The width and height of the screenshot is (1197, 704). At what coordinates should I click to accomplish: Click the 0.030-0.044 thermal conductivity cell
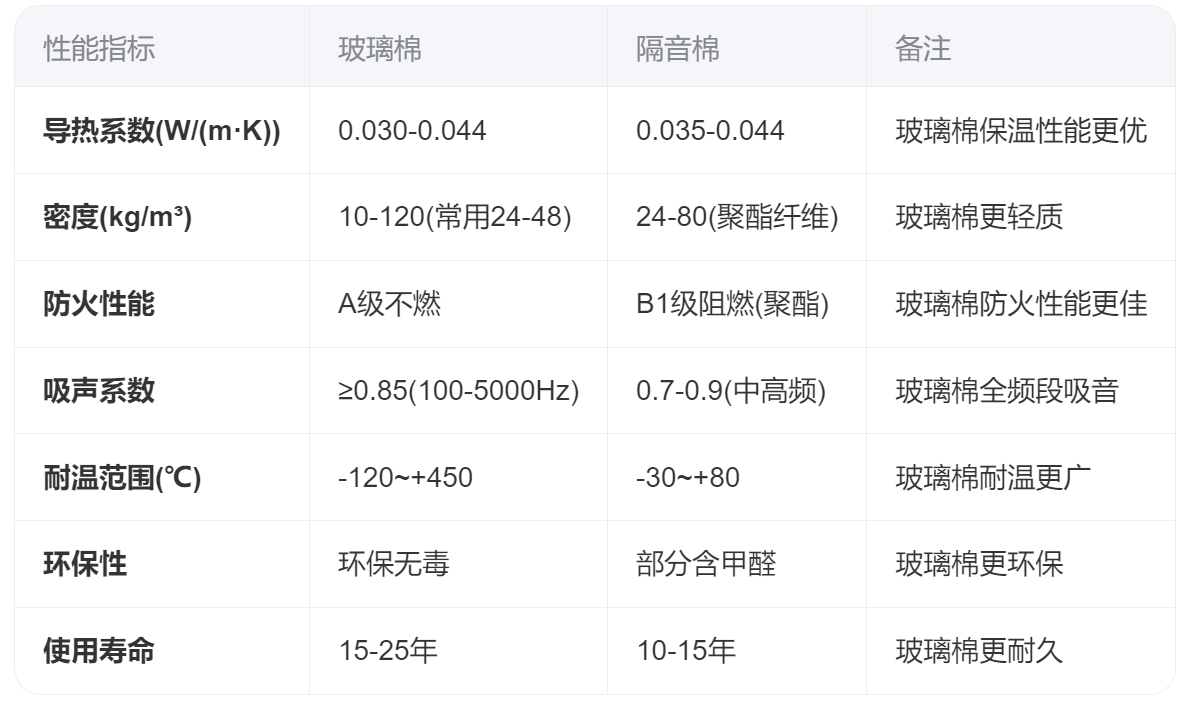point(412,131)
